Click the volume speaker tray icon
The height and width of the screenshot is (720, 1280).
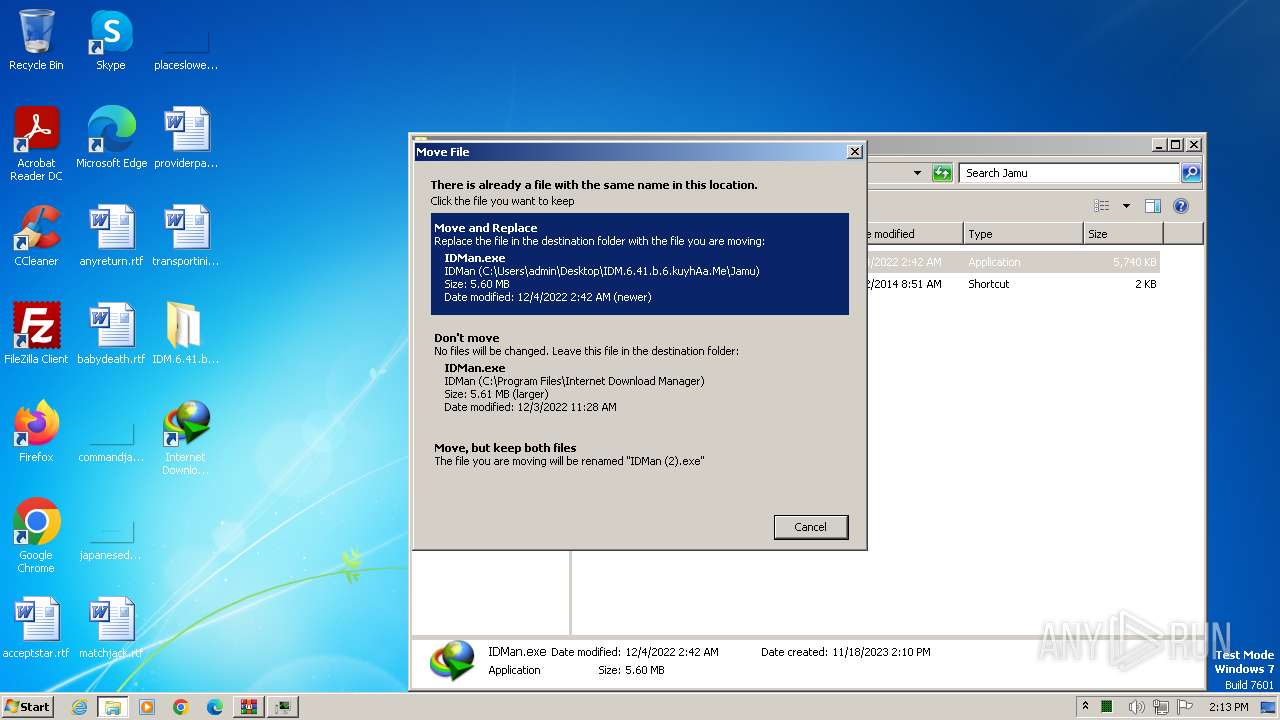pos(1136,707)
